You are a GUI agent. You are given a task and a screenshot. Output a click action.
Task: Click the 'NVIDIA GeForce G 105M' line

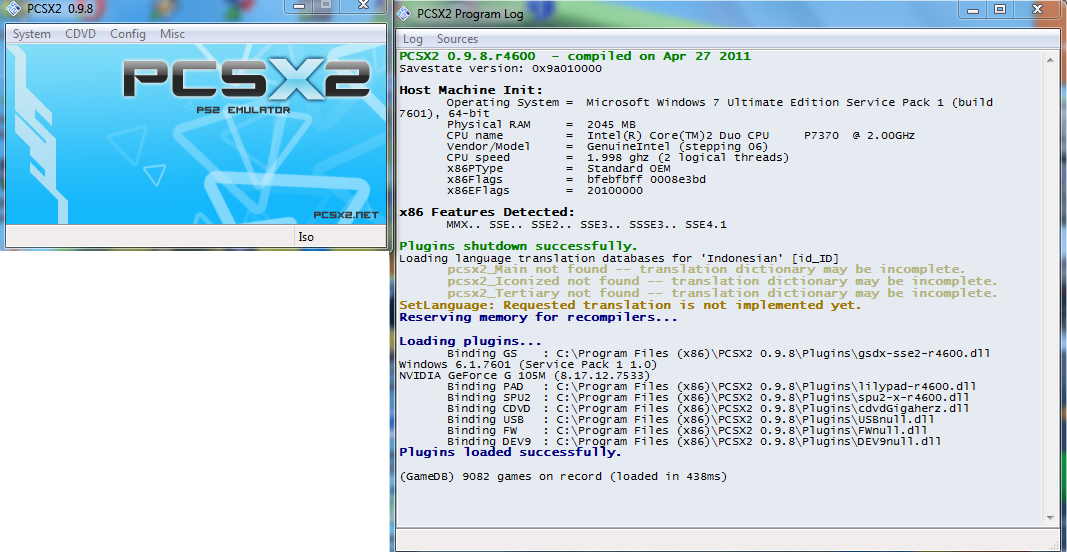tap(524, 376)
